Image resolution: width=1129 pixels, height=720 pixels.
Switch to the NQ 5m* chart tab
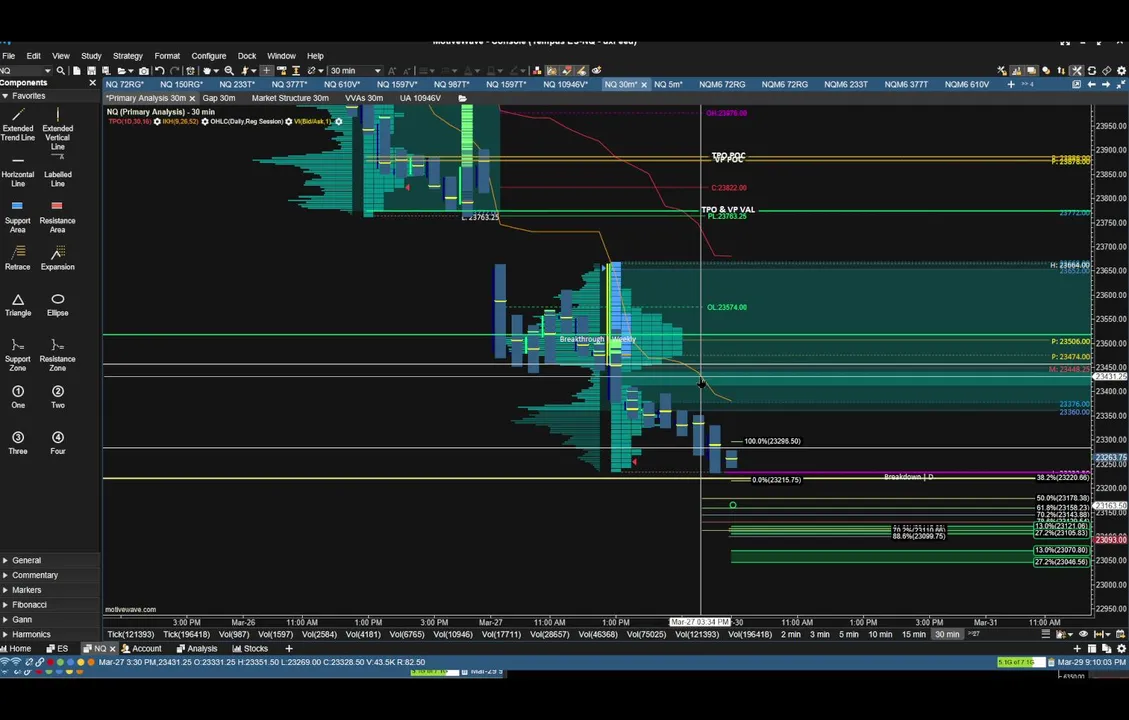point(668,84)
